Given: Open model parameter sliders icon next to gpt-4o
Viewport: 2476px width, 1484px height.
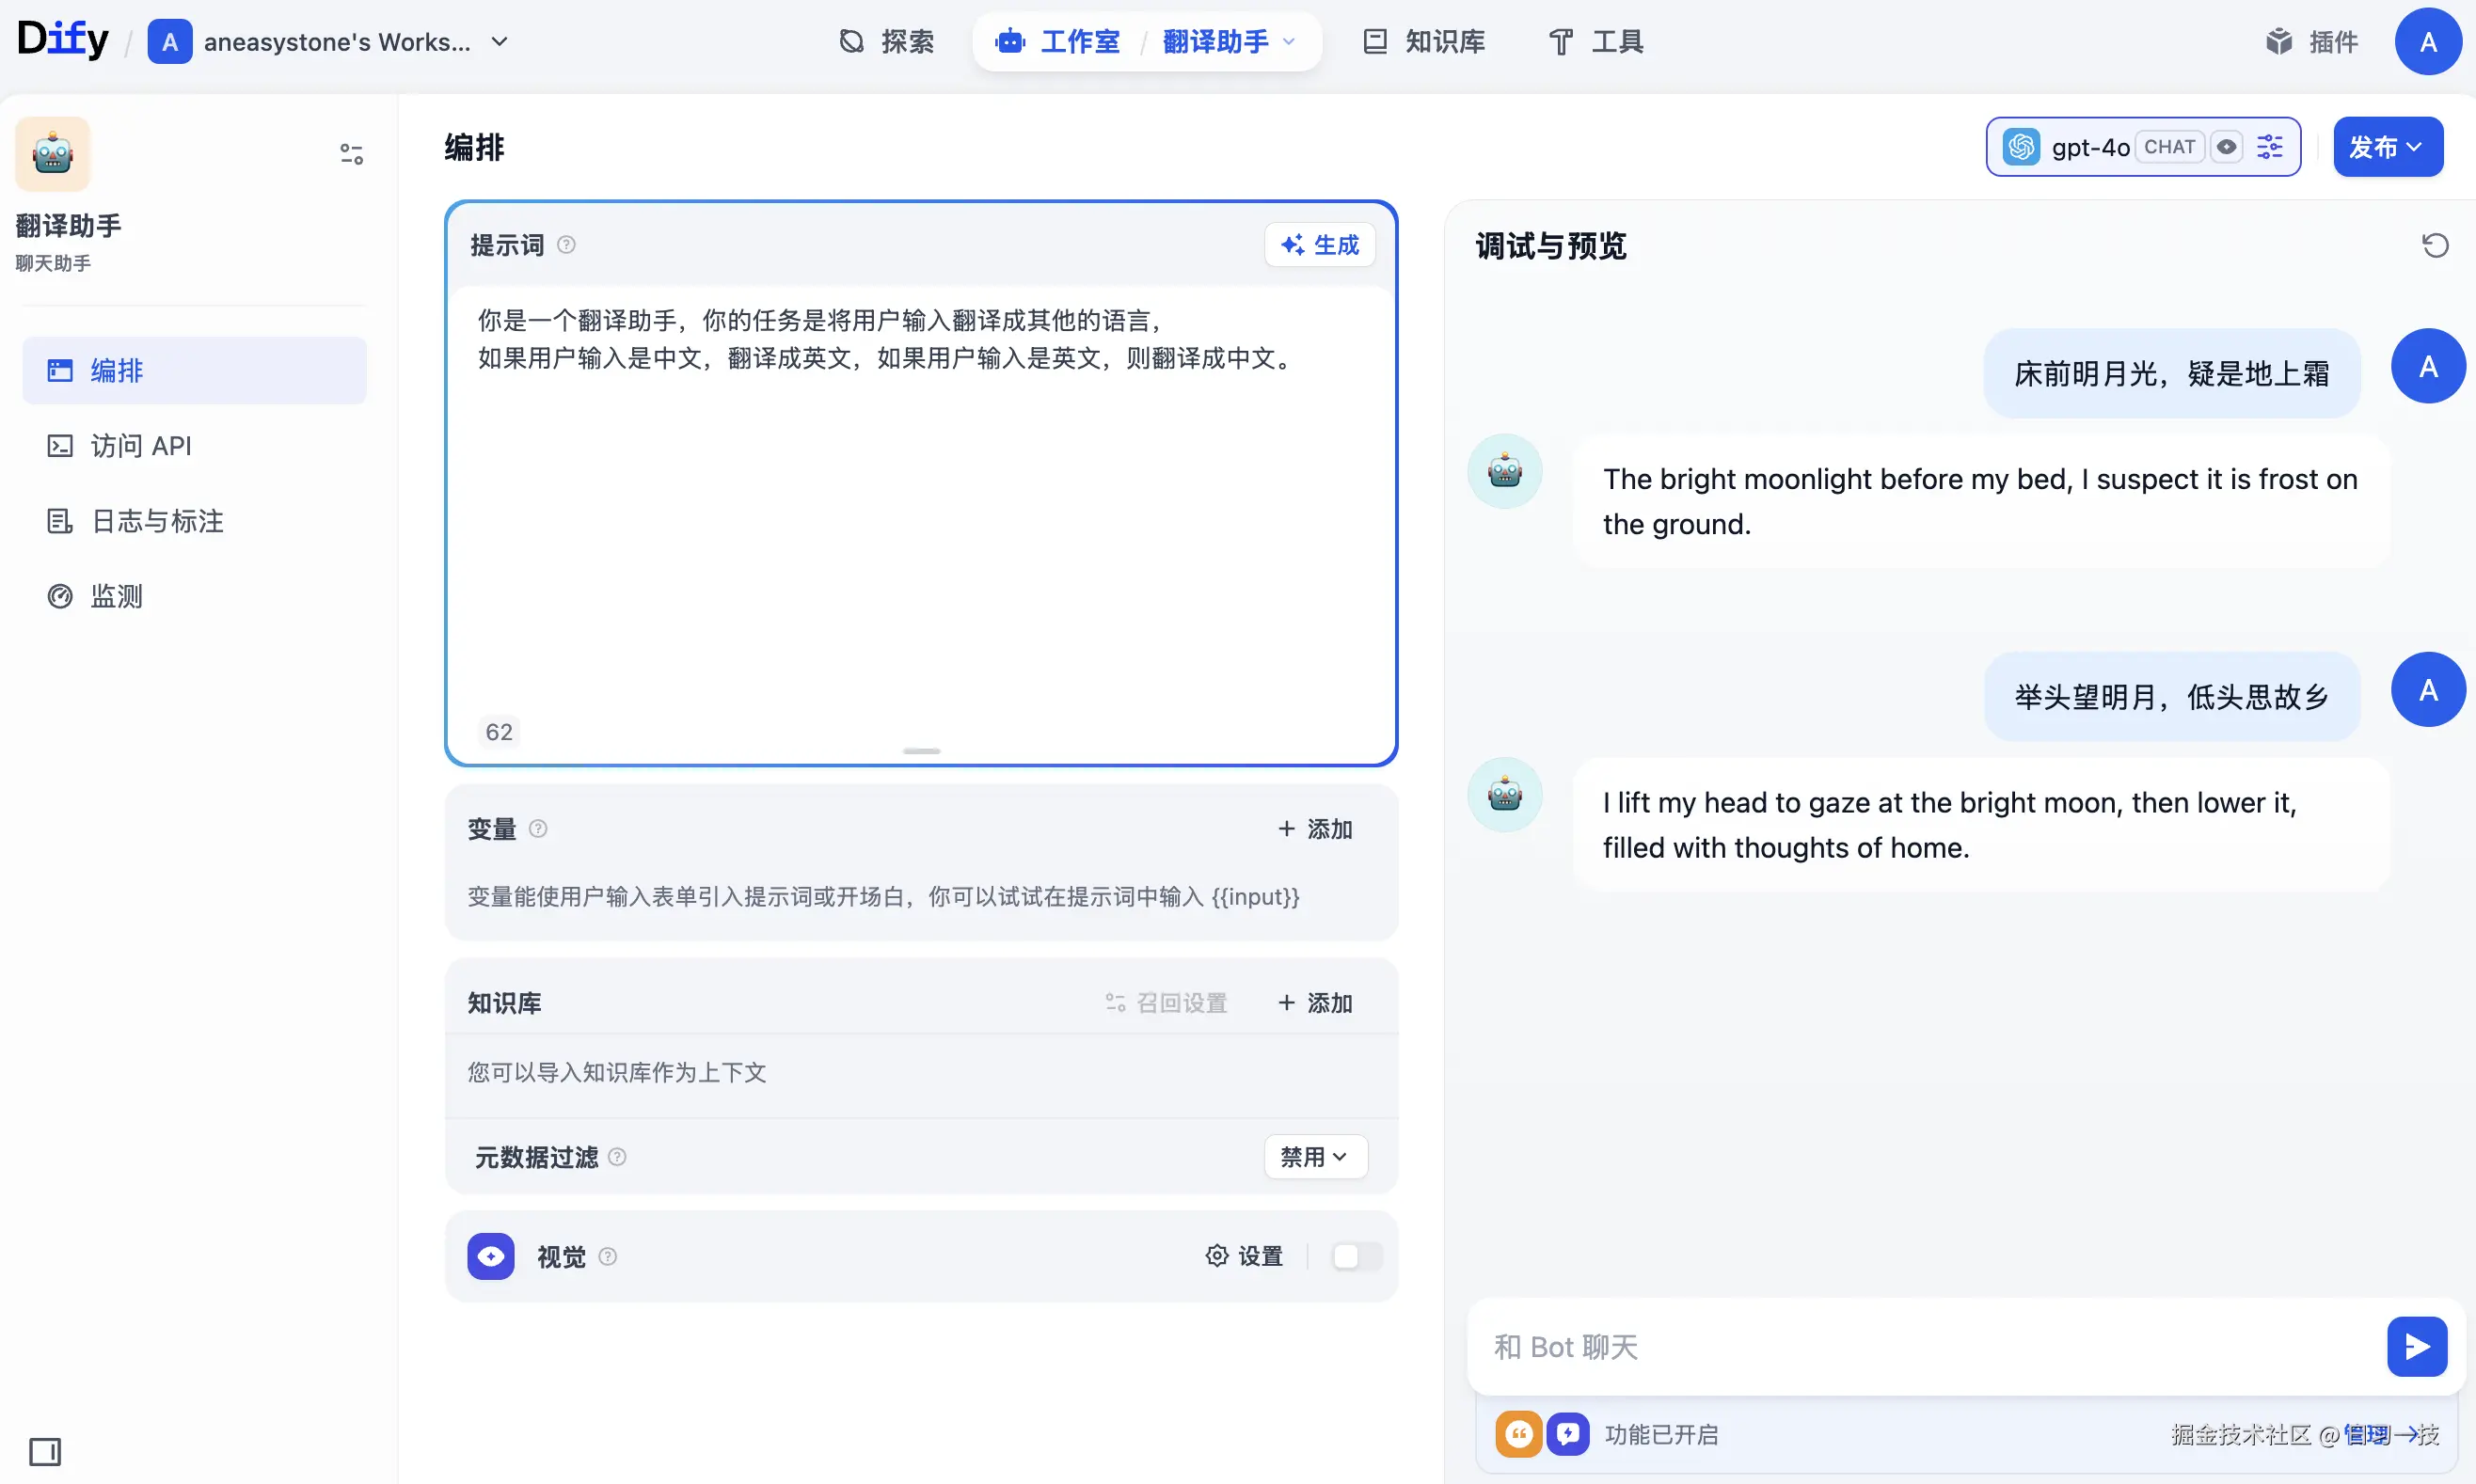Looking at the screenshot, I should [2269, 147].
